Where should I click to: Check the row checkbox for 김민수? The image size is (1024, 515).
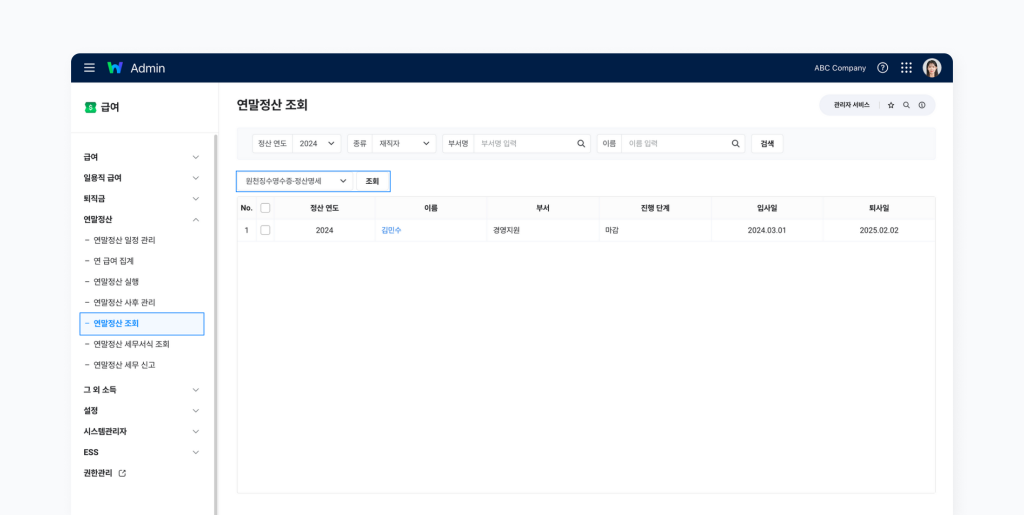click(265, 230)
